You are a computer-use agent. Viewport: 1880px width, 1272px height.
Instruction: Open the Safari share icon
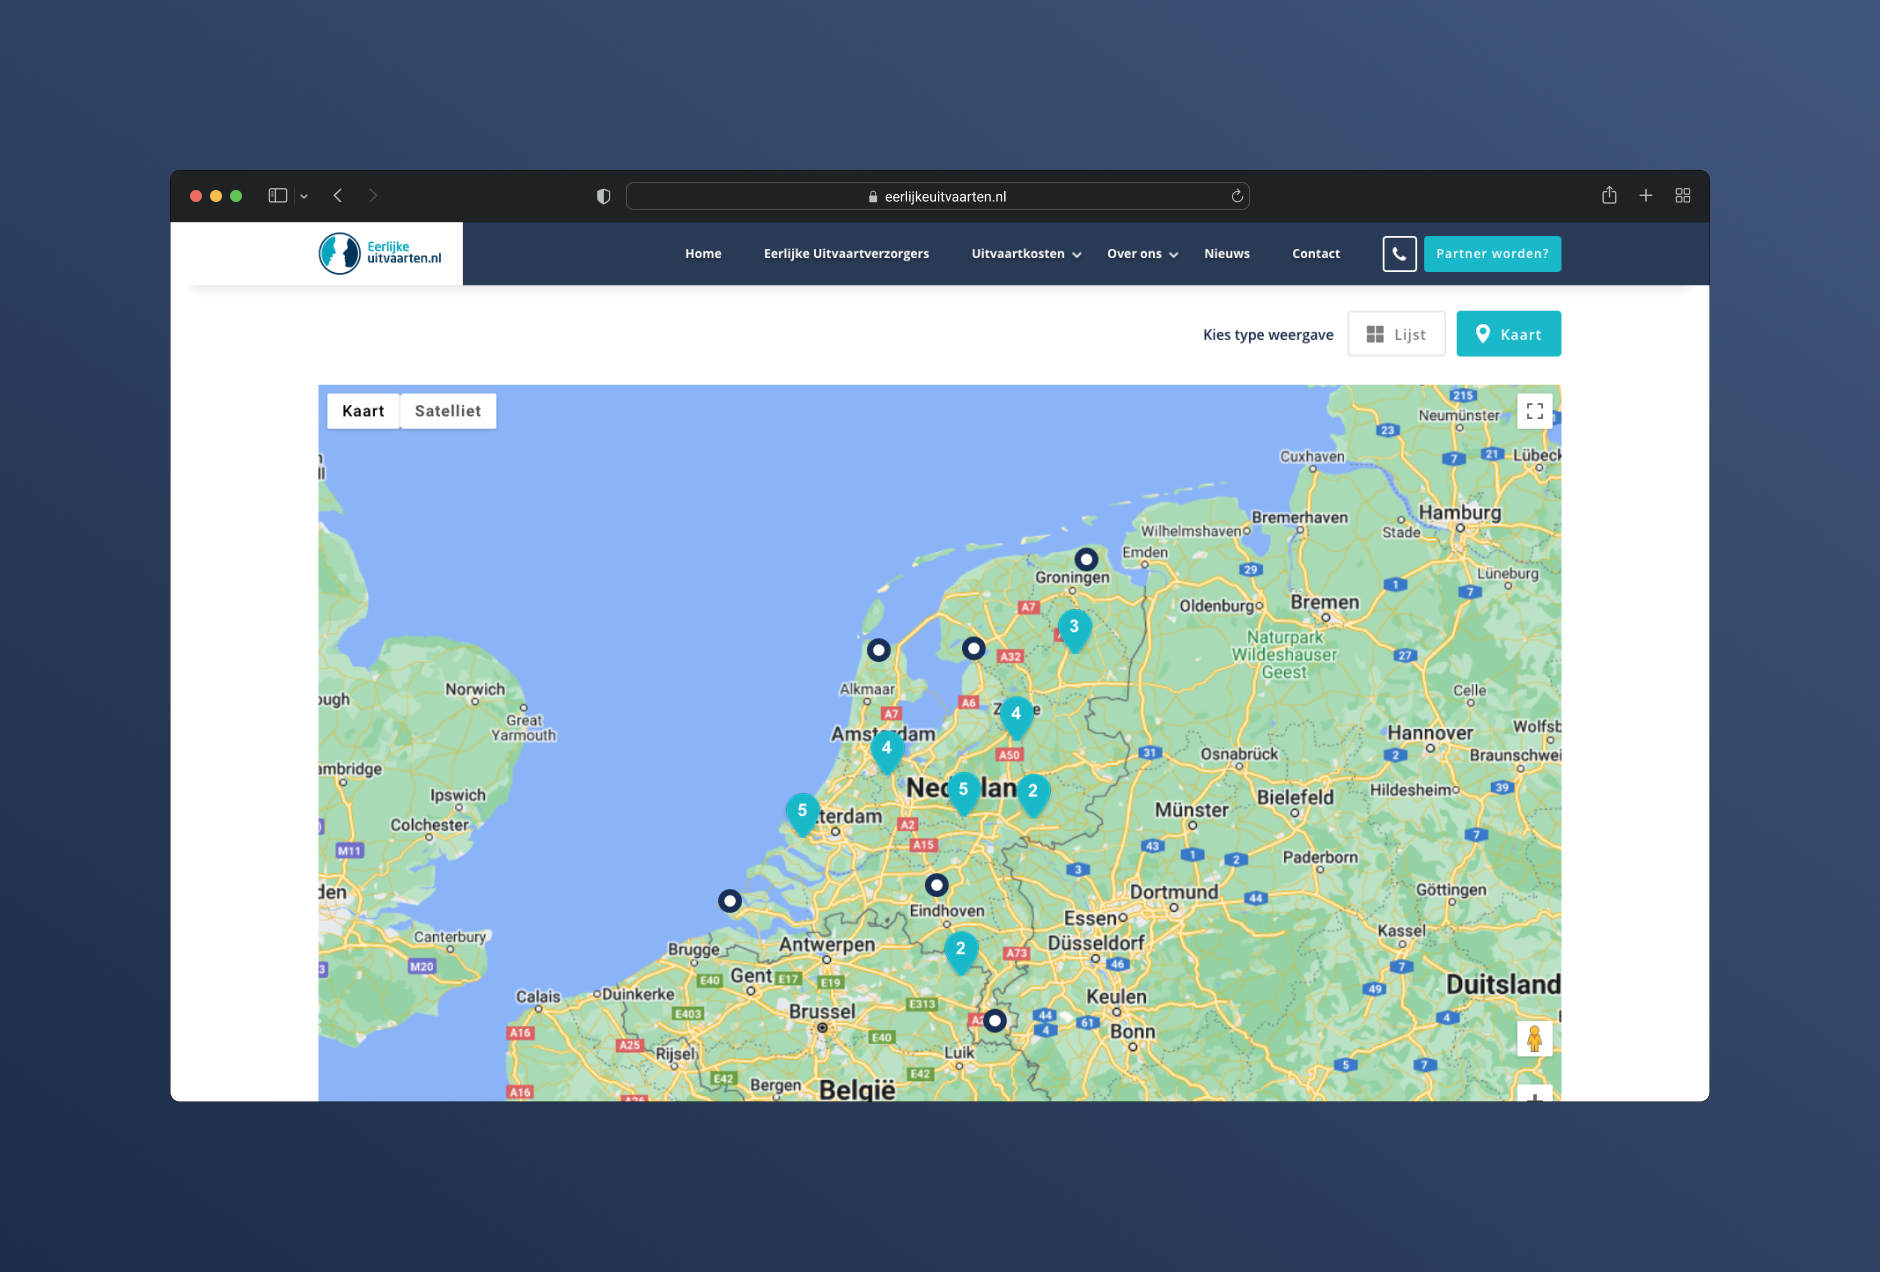[1609, 196]
